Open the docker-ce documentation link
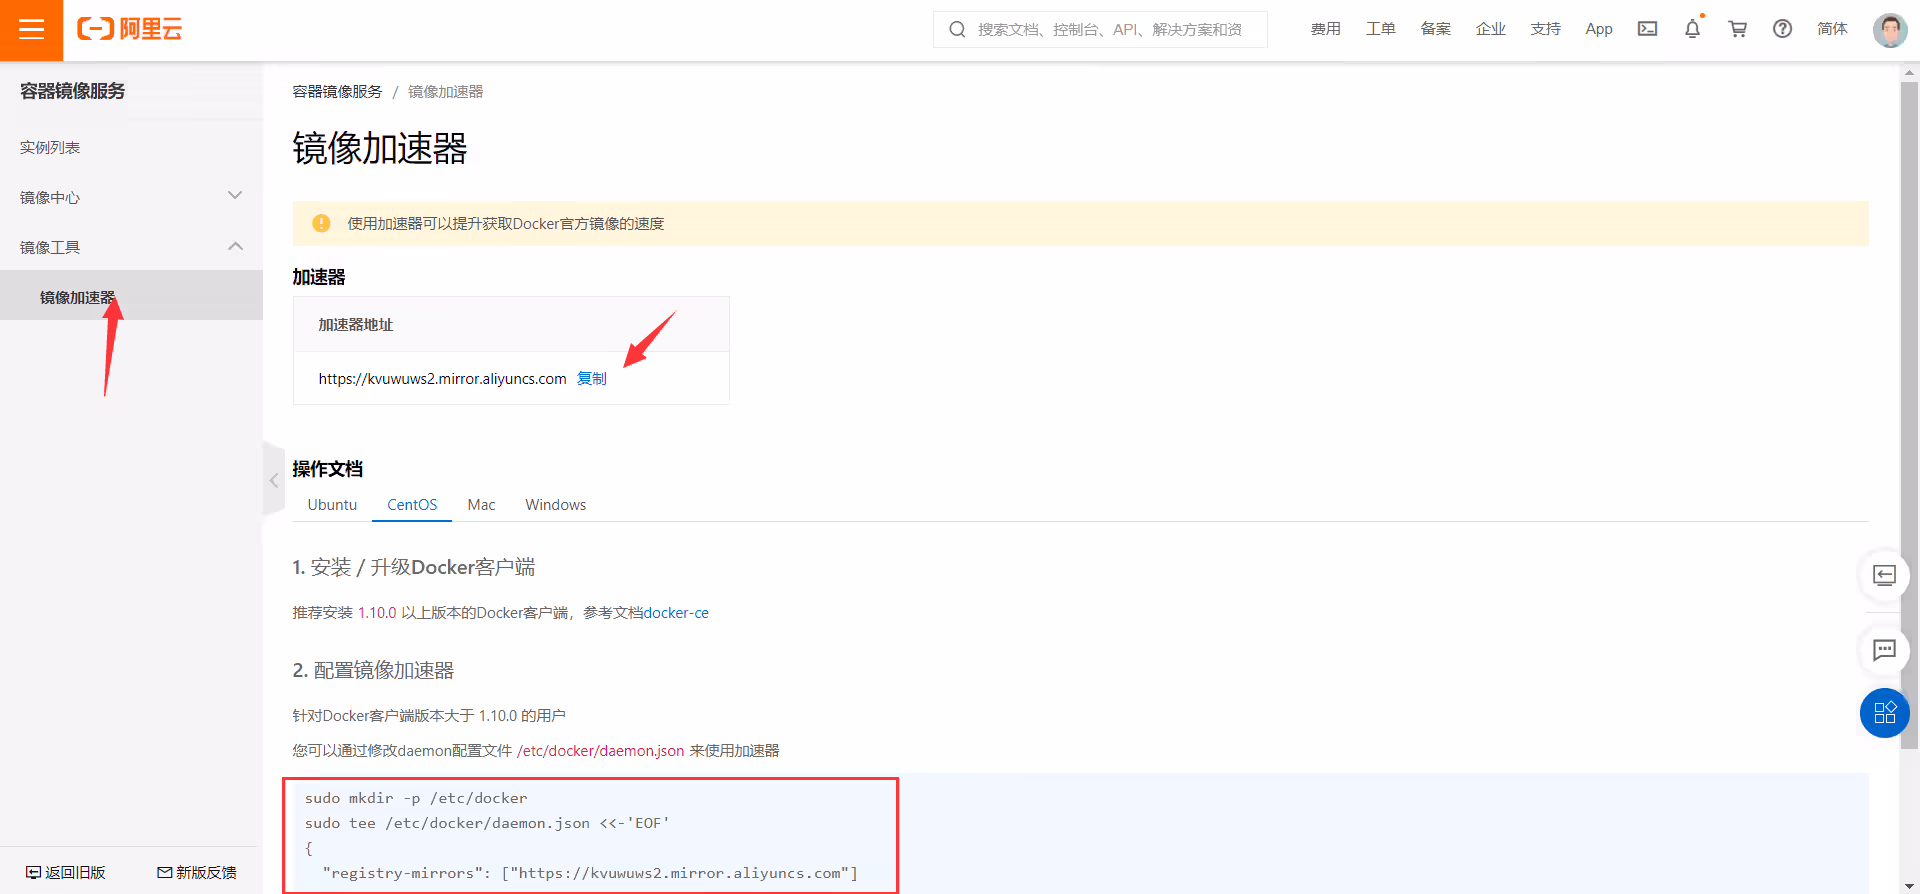This screenshot has height=894, width=1920. point(676,613)
